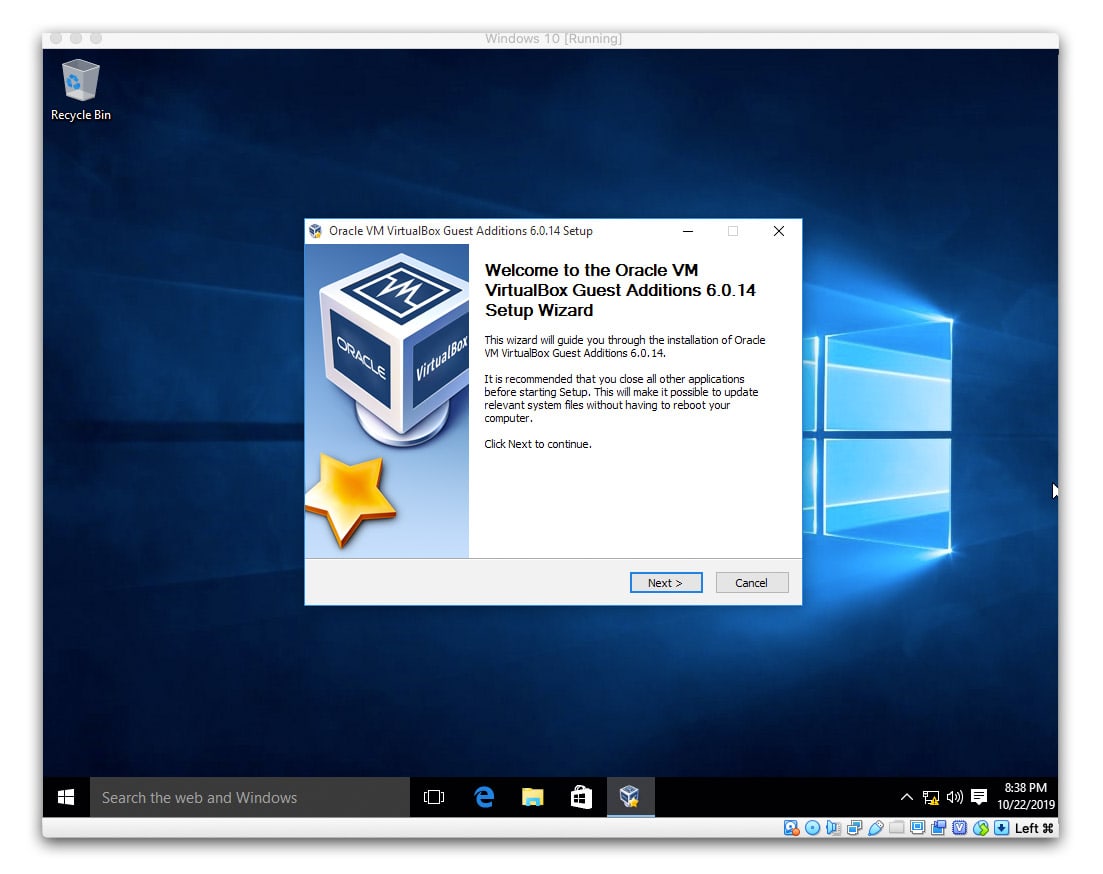Click the Start button
This screenshot has height=874, width=1103.
tap(66, 797)
